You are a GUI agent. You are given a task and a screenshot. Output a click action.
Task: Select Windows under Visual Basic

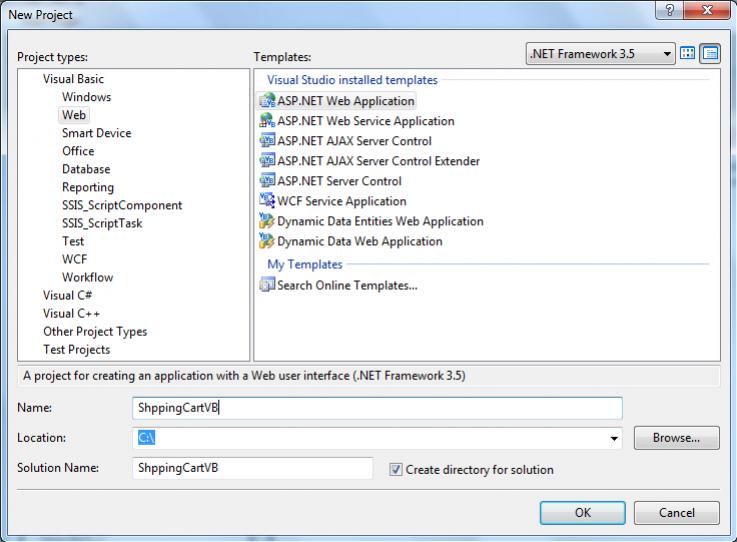pyautogui.click(x=86, y=97)
